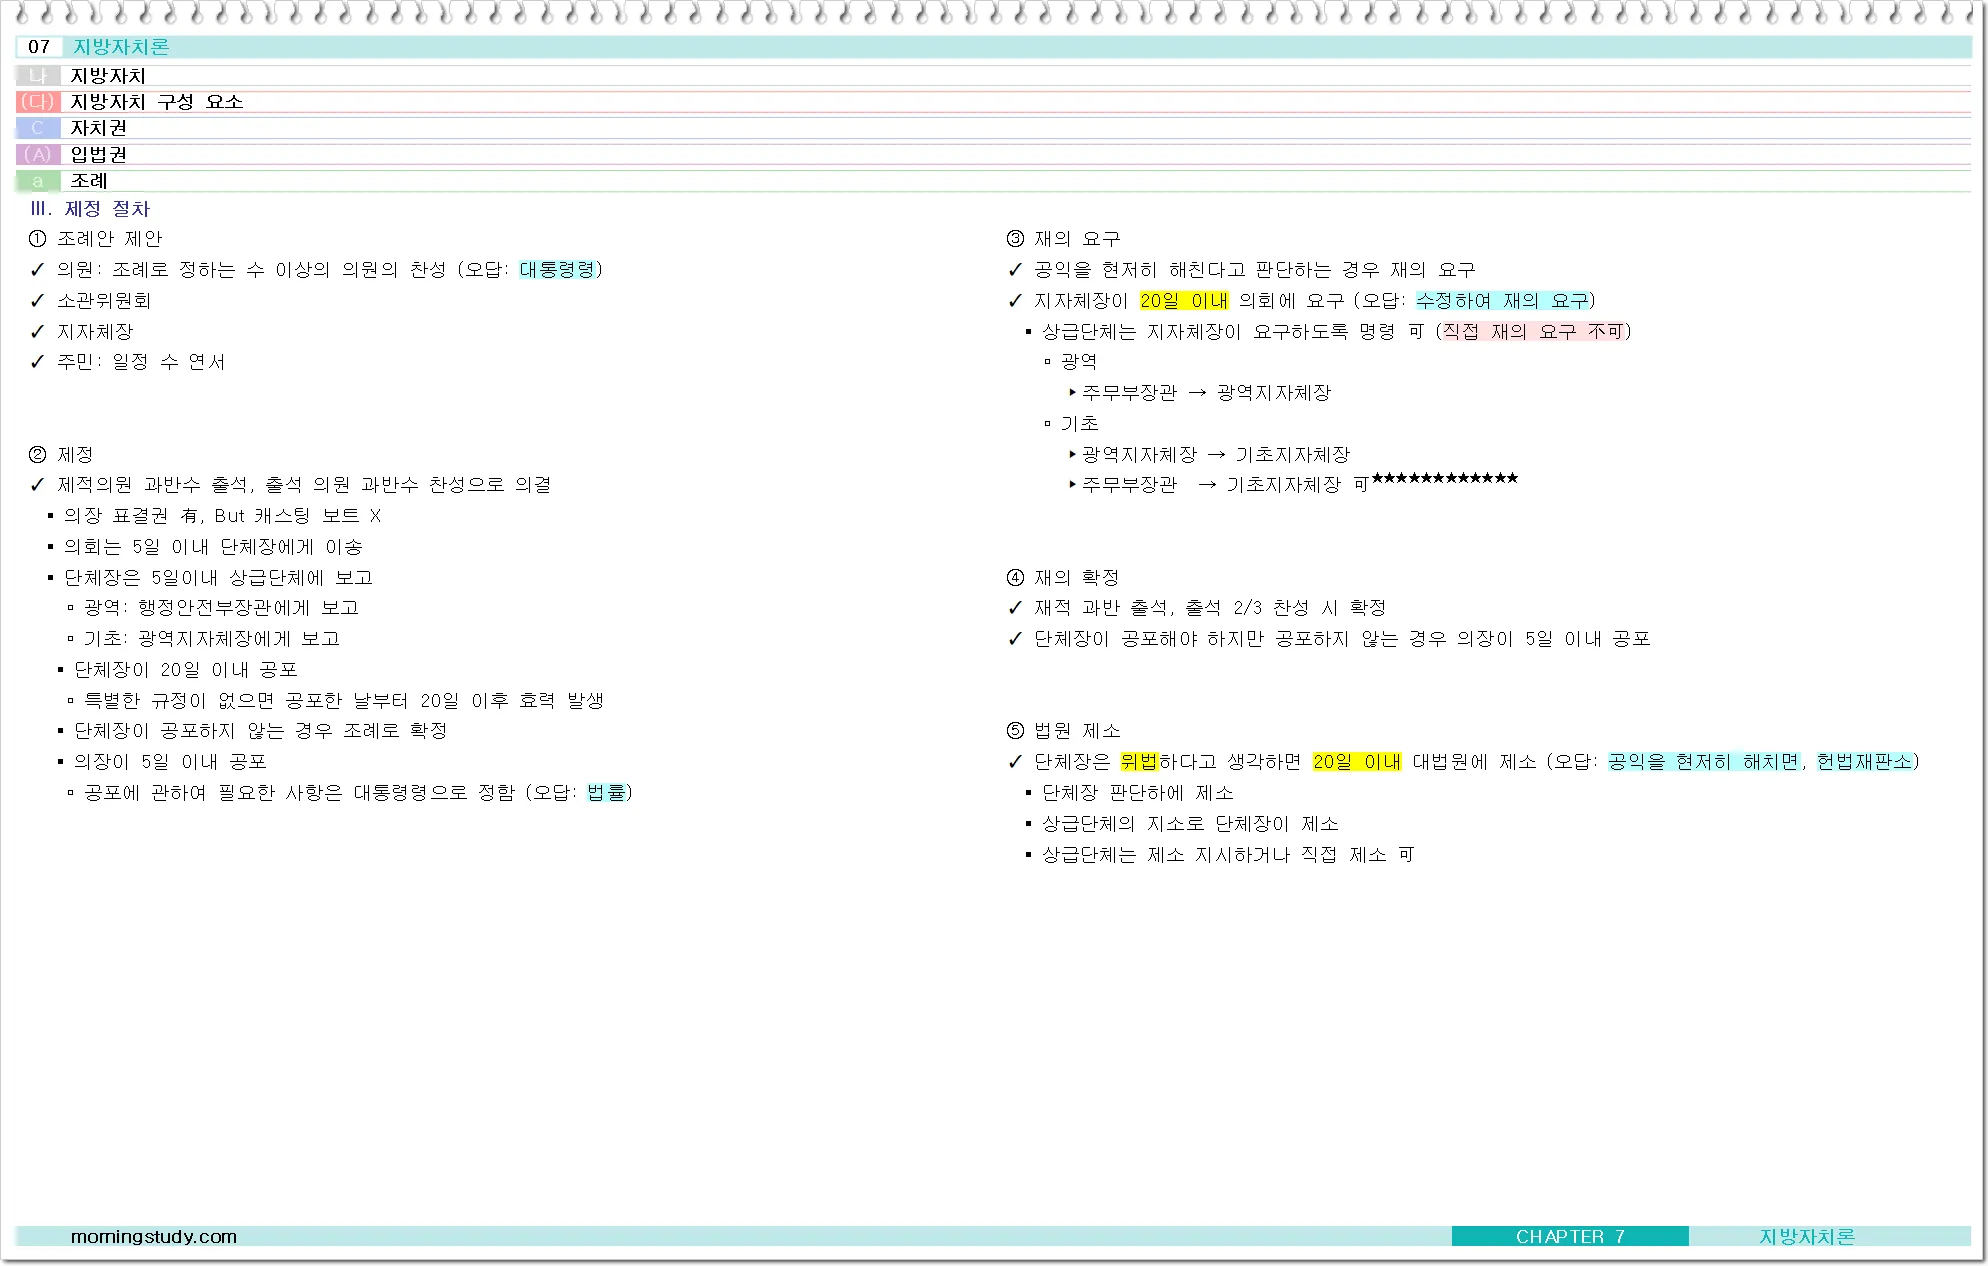Click the heading '① 조례안 제안'
The height and width of the screenshot is (1266, 1988).
(95, 239)
